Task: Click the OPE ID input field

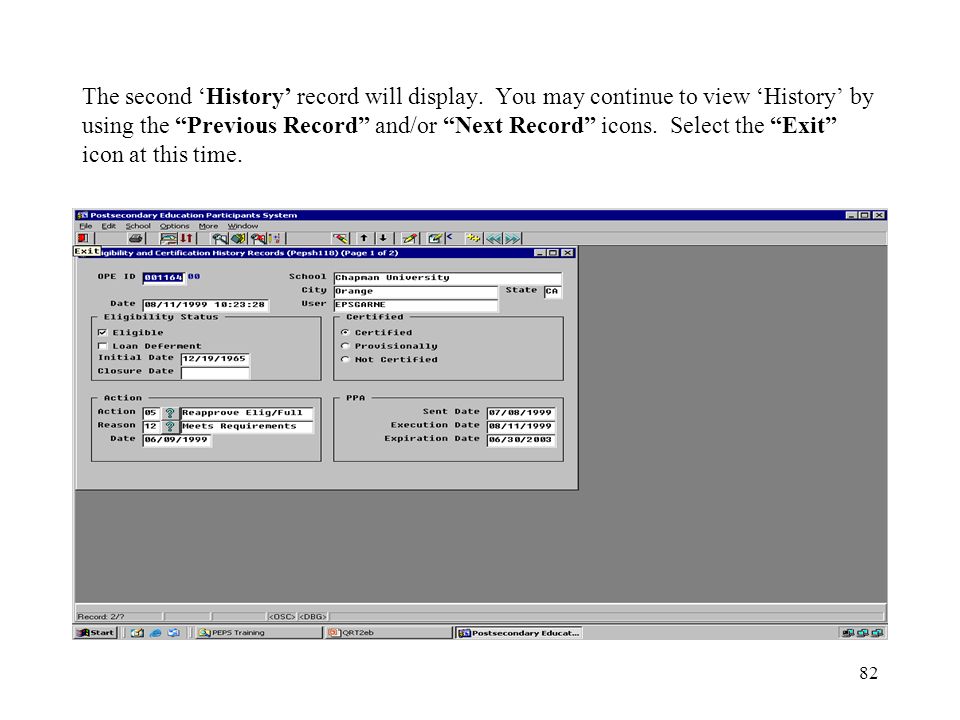Action: coord(163,277)
